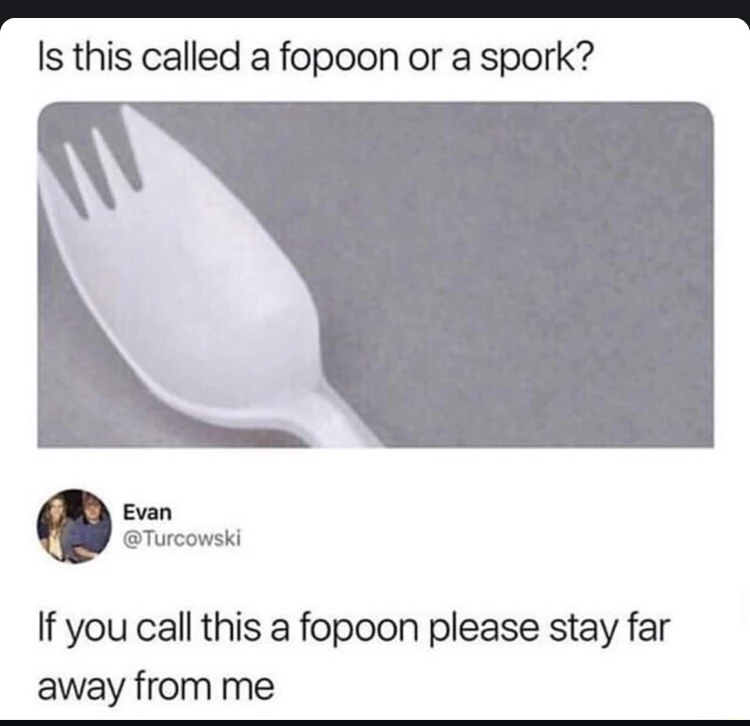750x726 pixels.
Task: Click Evan's round profile avatar
Action: (74, 526)
